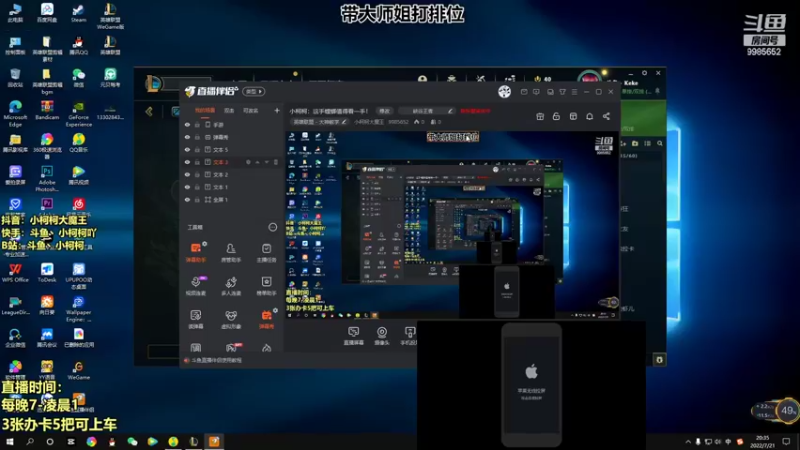The width and height of the screenshot is (800, 450).
Task: Open WPS Office desktop shortcut
Action: [x=15, y=272]
